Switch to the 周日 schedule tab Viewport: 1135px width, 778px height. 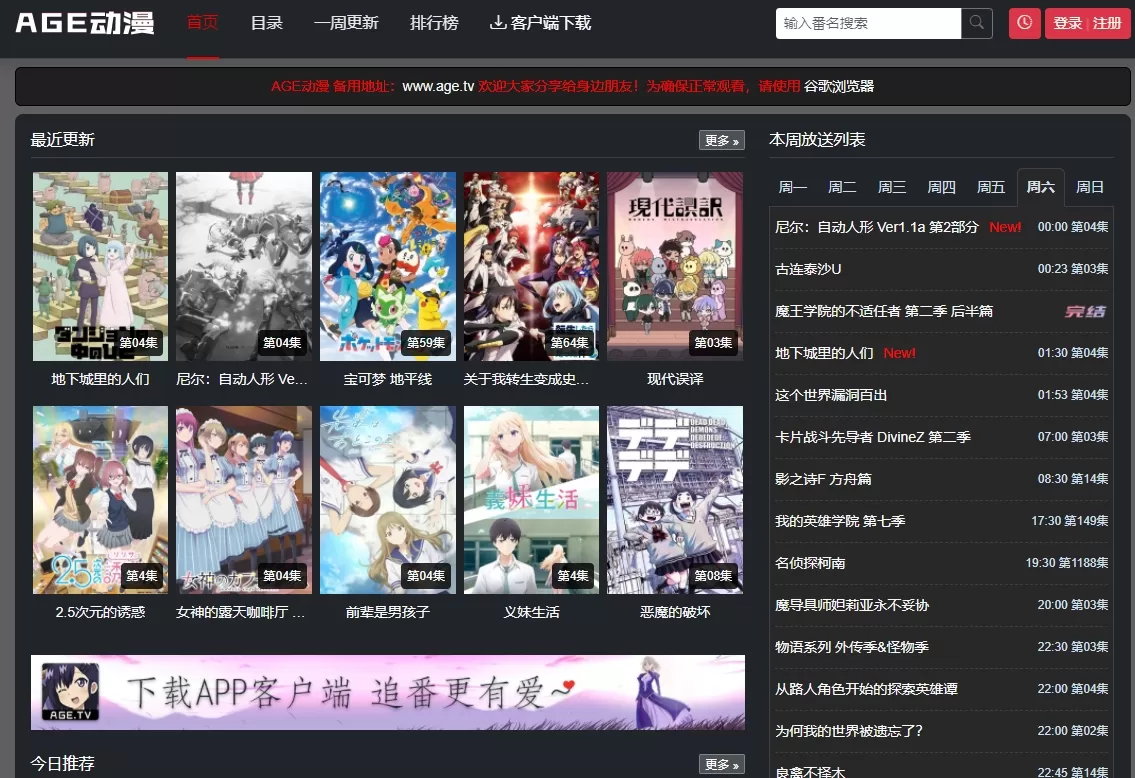click(1089, 187)
